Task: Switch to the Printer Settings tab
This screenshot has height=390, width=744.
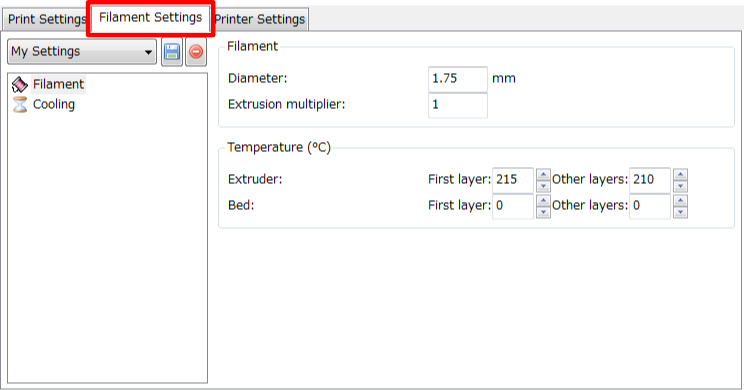Action: (x=260, y=19)
